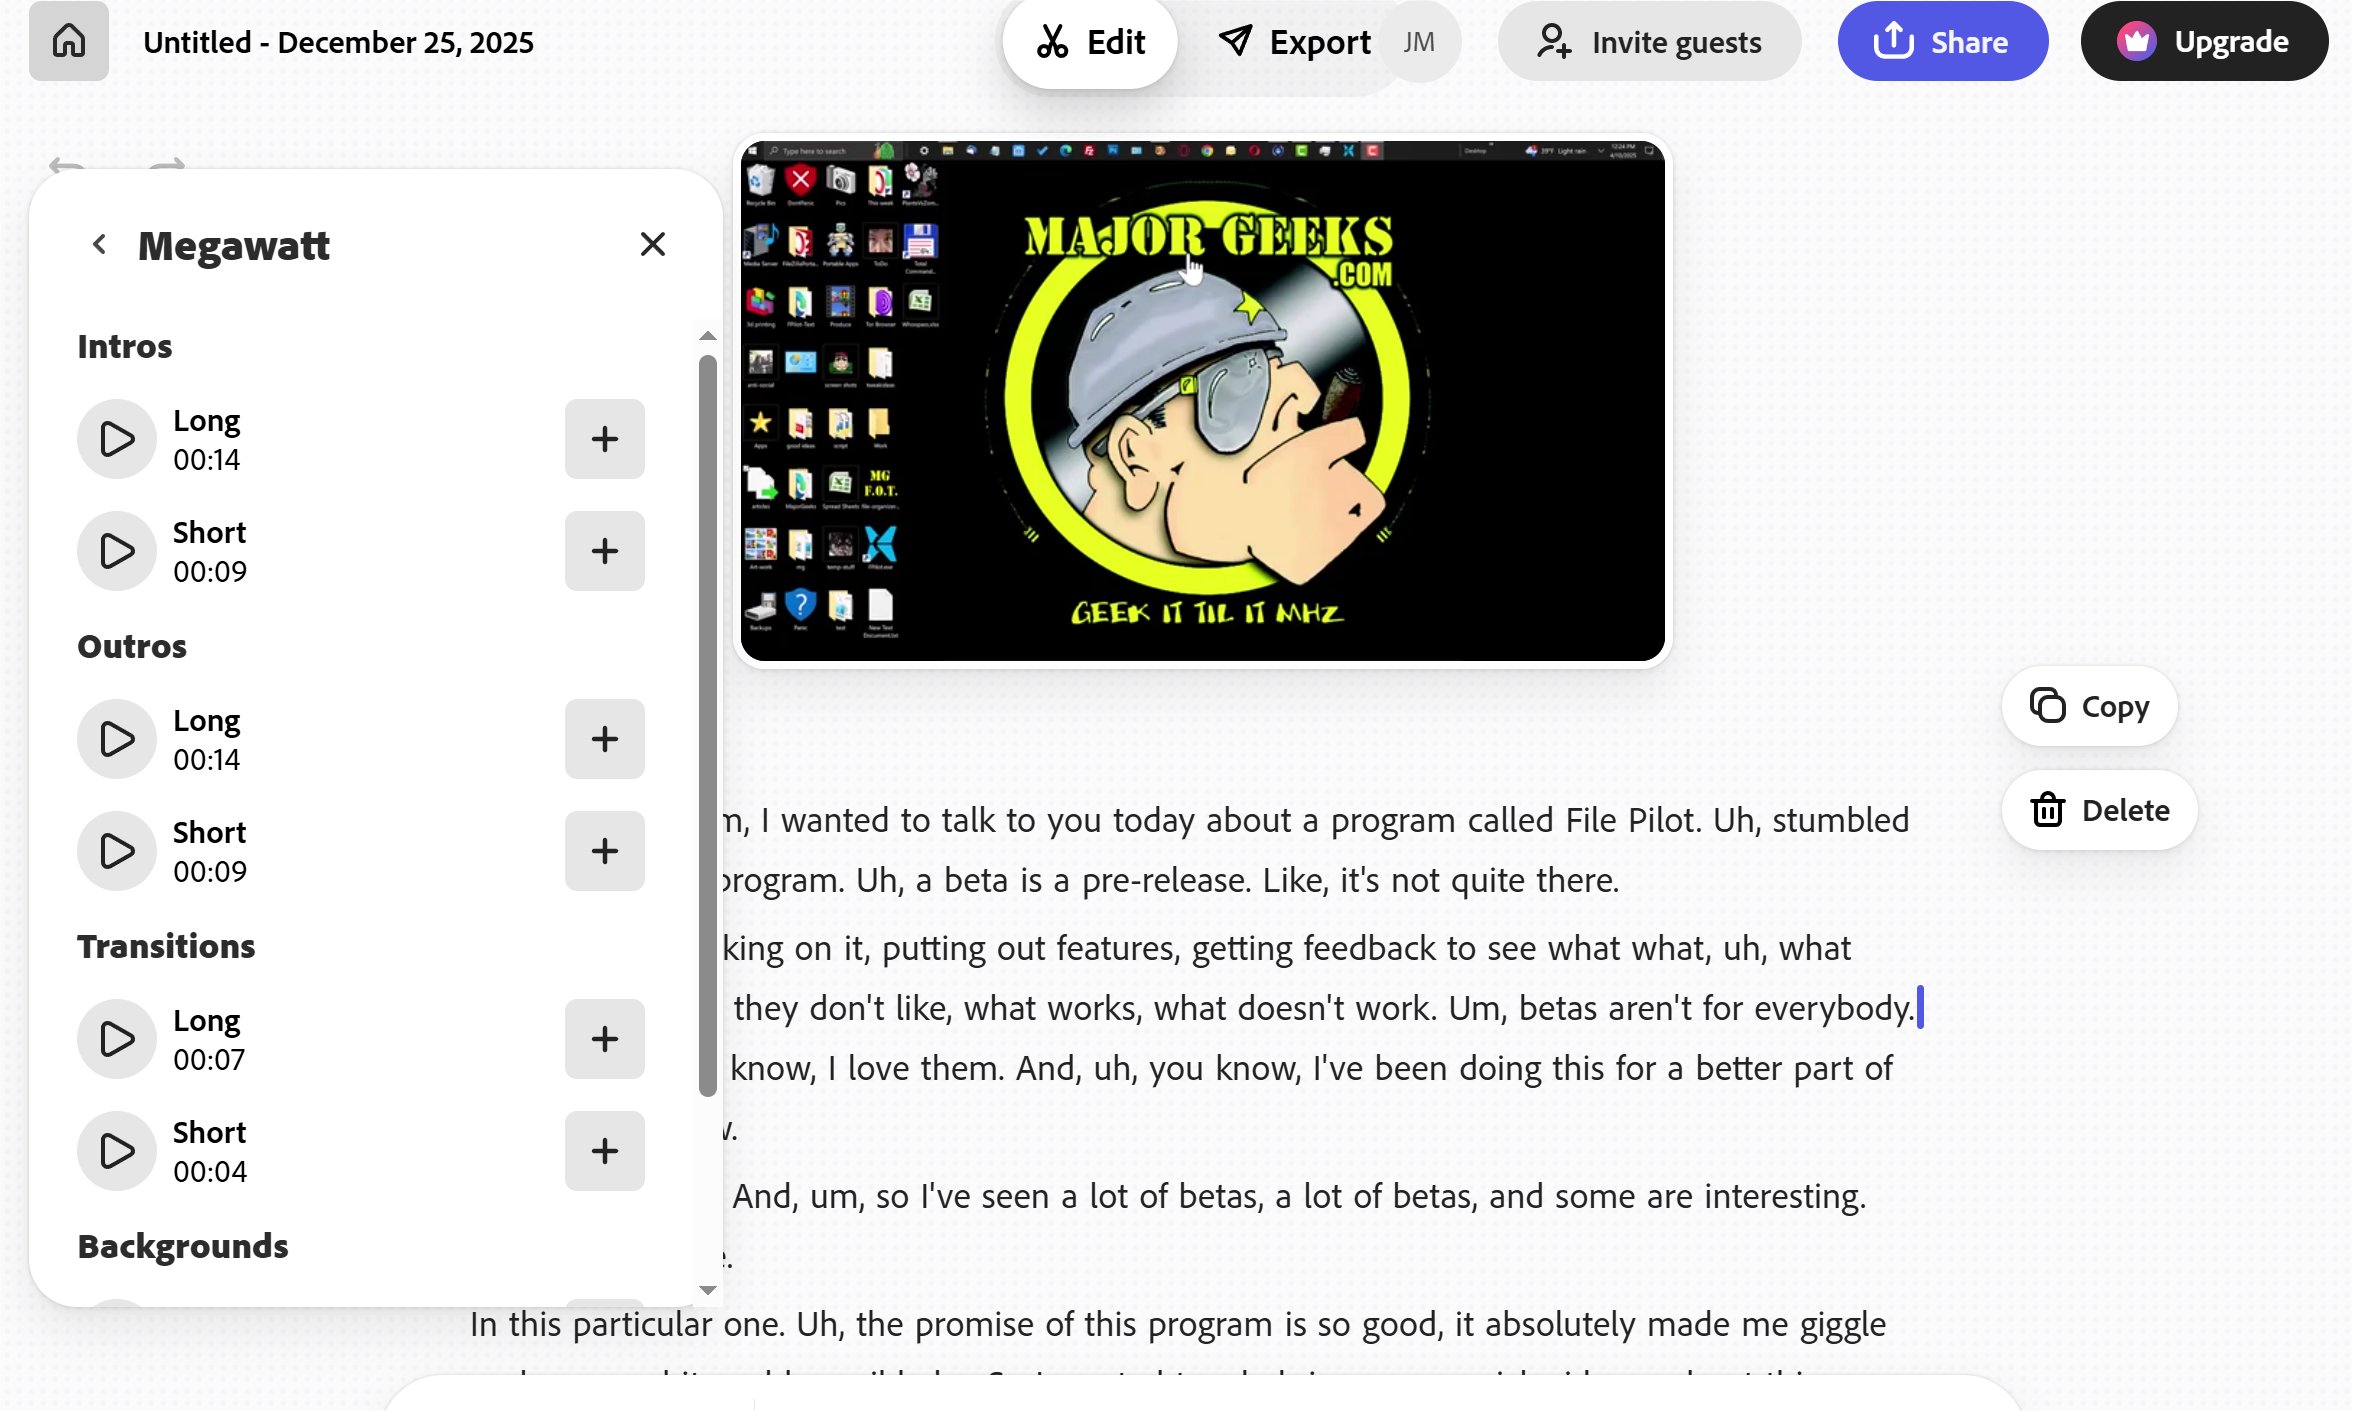Viewport: 2353px width, 1411px height.
Task: Add the Long intro music
Action: [x=604, y=439]
